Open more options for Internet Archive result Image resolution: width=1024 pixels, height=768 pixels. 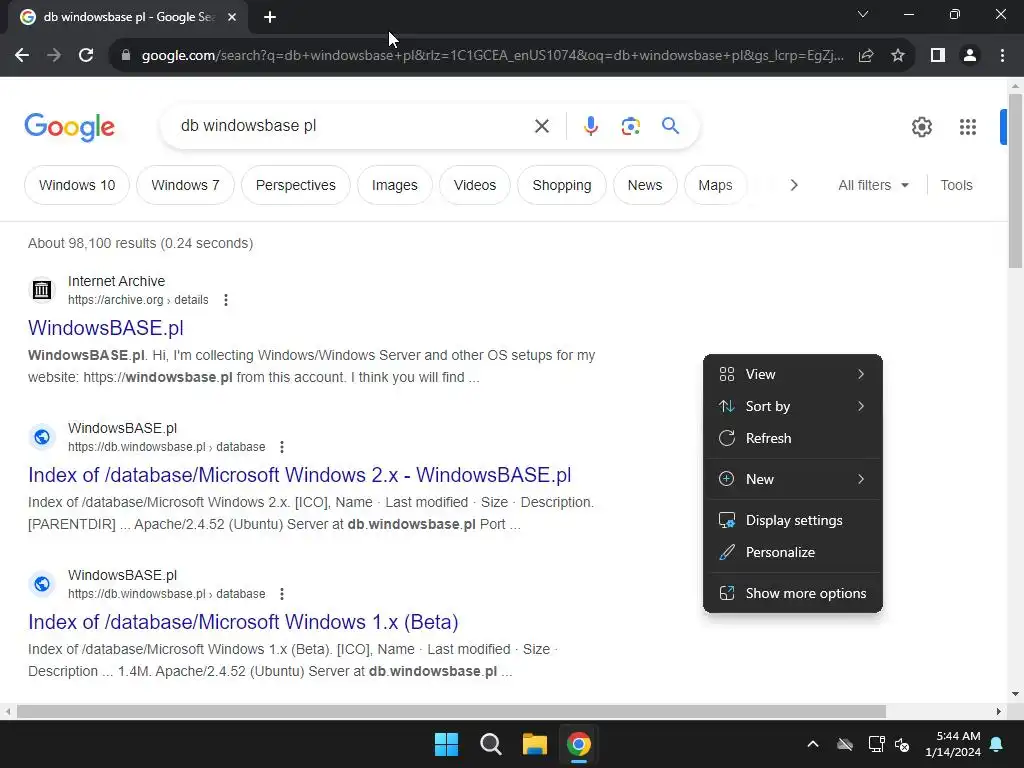[226, 300]
